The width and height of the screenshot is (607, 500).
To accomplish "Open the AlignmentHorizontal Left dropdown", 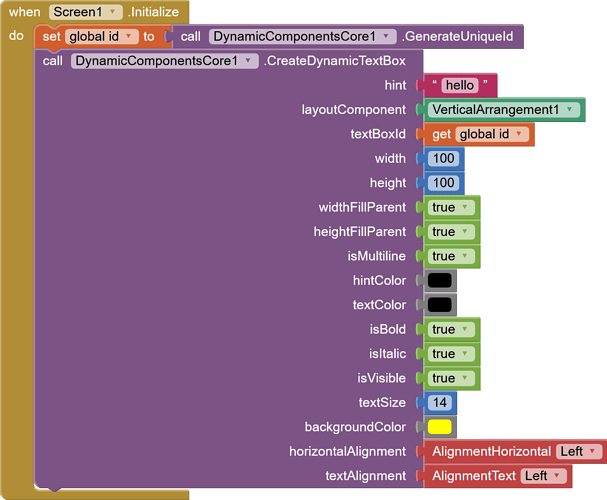I will [579, 451].
